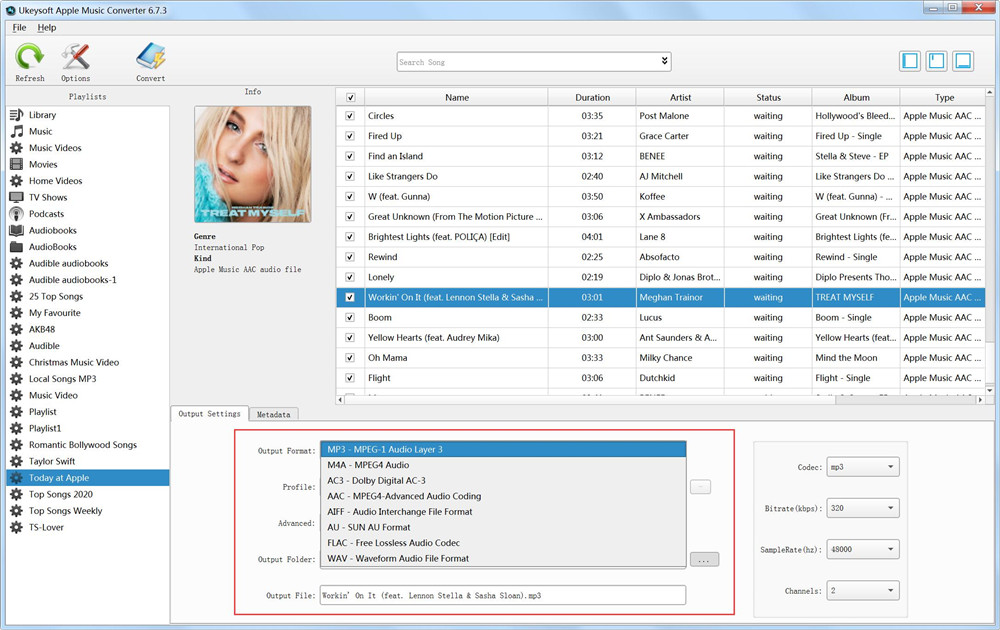Switch to left panel layout icon

click(910, 61)
